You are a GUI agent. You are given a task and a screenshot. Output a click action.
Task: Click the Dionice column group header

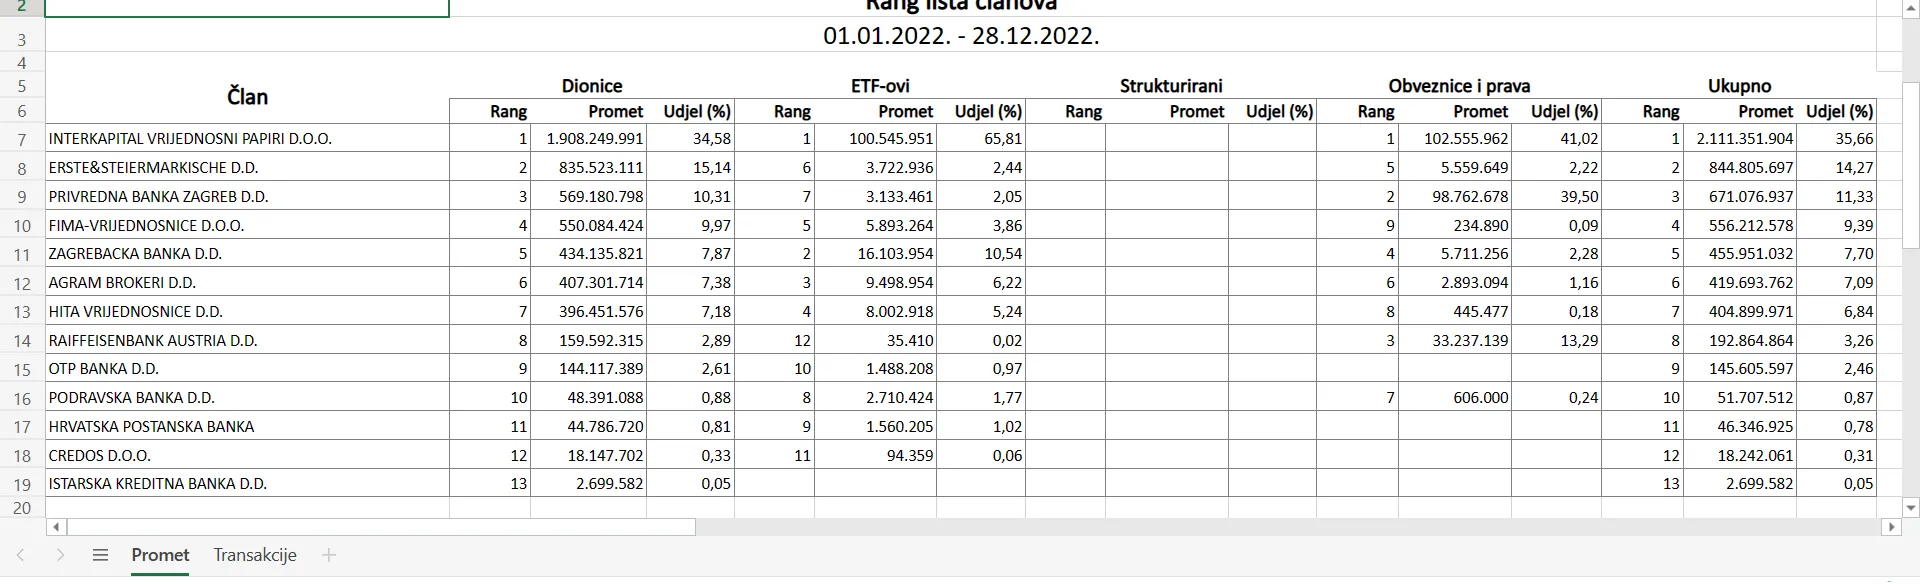[592, 86]
